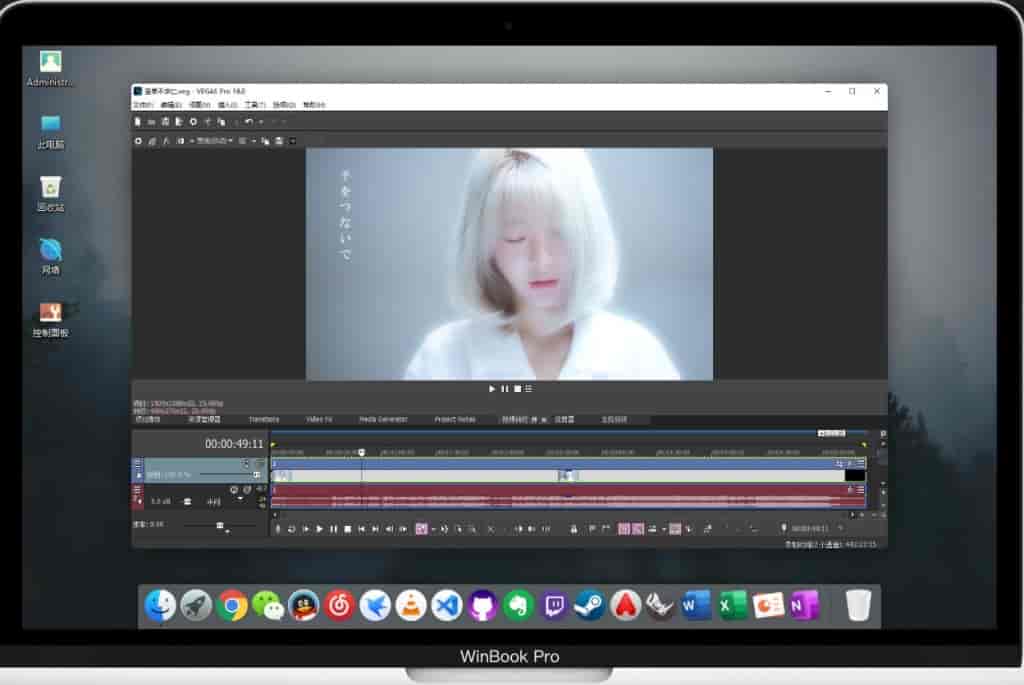Screen dimensions: 1024x685
Task: Open Google Chrome from the dock
Action: point(232,605)
